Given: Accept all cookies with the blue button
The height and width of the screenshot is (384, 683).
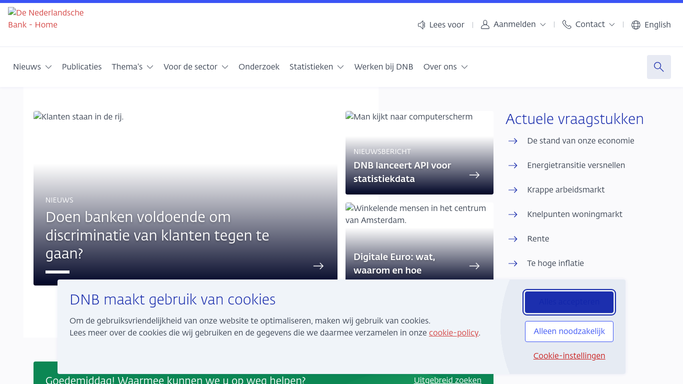Looking at the screenshot, I should click(569, 302).
